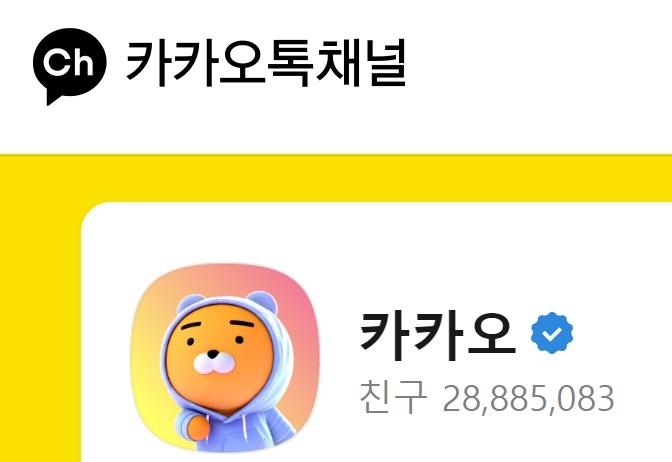Click the yellow strip left of white card
The width and height of the screenshot is (672, 462).
coord(40,332)
